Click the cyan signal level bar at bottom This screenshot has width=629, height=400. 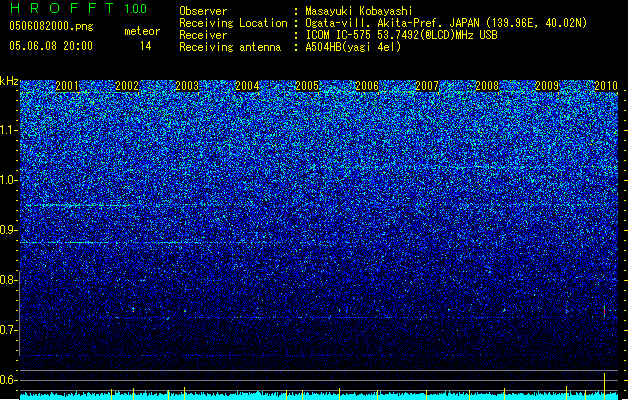[319, 396]
